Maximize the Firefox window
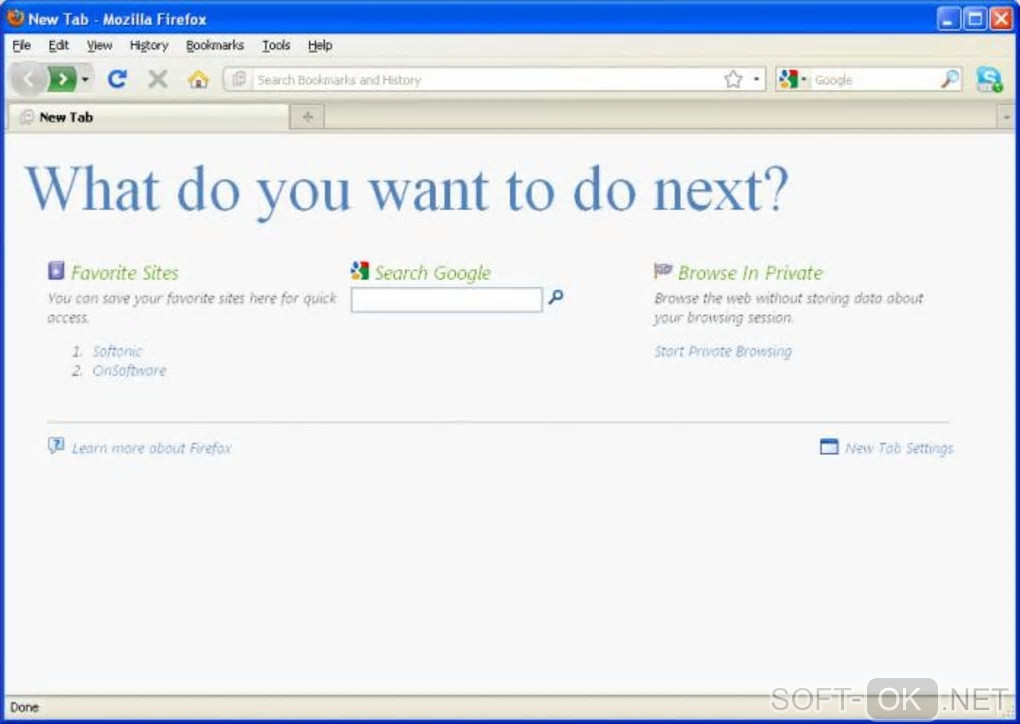 point(975,19)
